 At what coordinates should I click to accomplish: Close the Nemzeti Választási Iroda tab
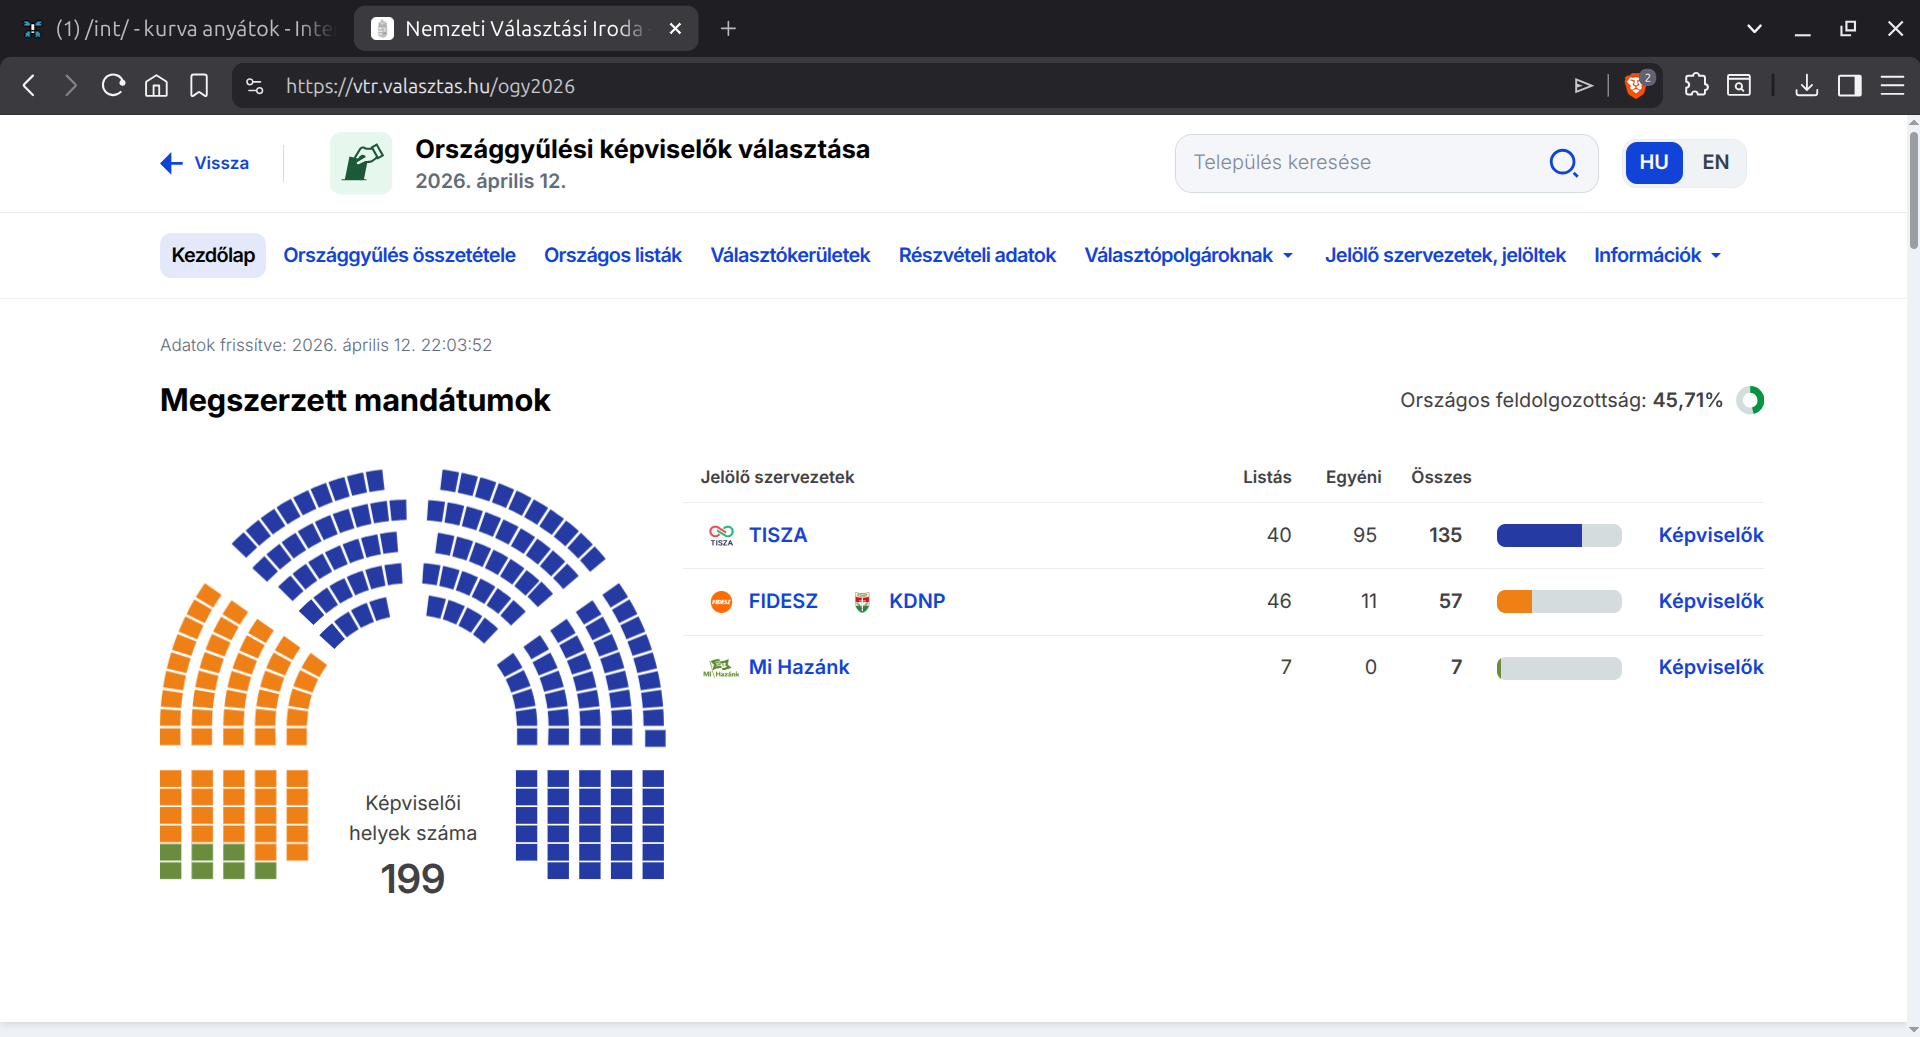pyautogui.click(x=675, y=29)
